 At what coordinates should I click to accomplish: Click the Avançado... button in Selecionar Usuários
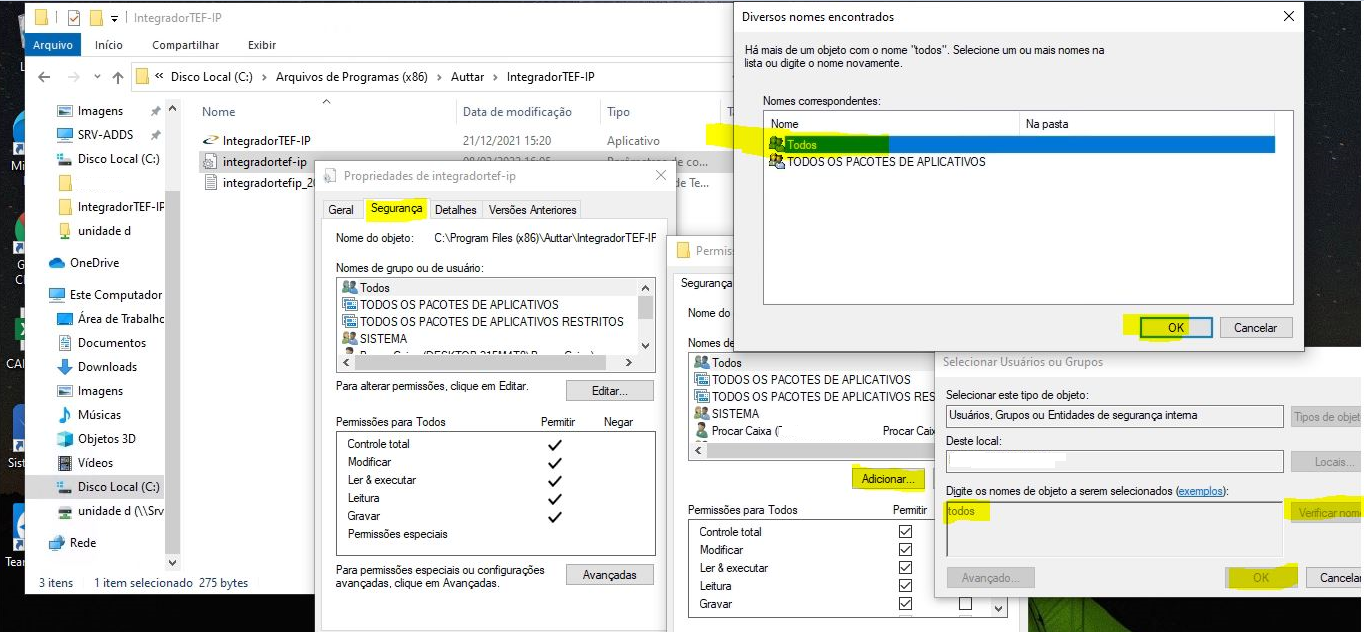990,578
